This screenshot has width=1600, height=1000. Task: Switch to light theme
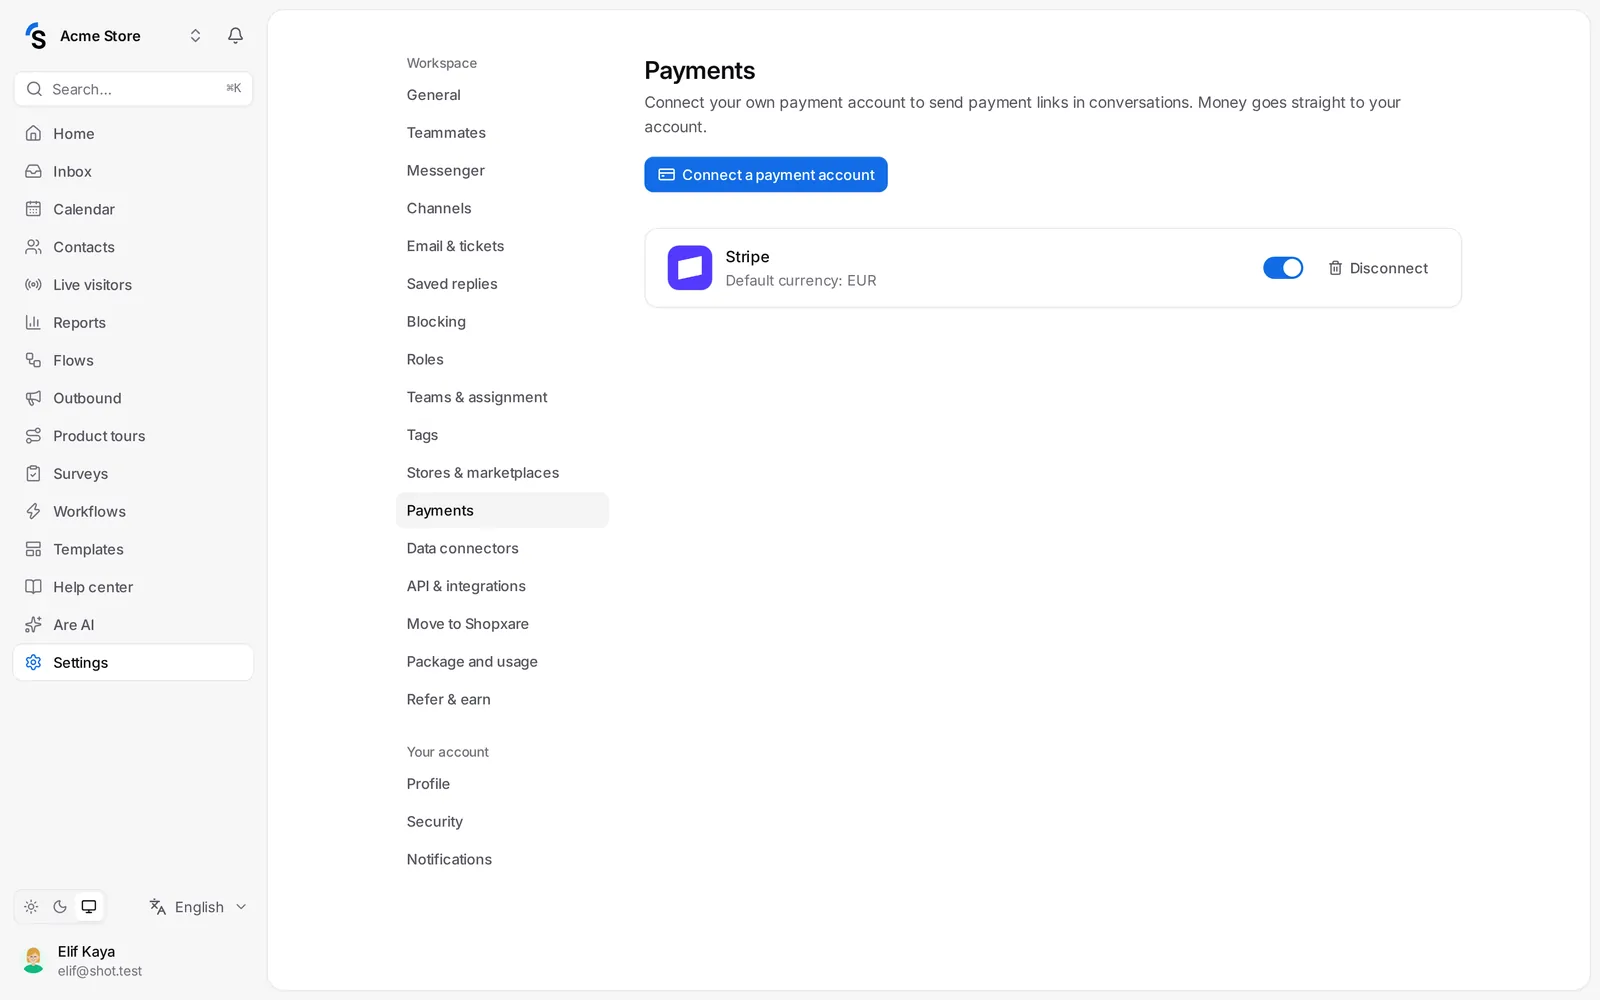(31, 907)
